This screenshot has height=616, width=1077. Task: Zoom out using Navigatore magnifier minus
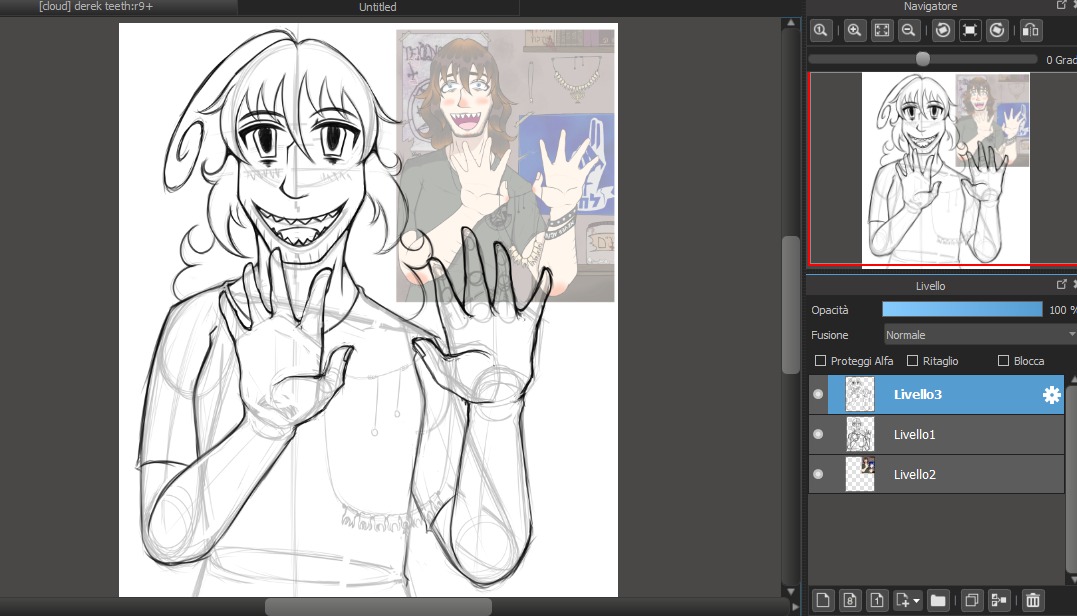909,30
